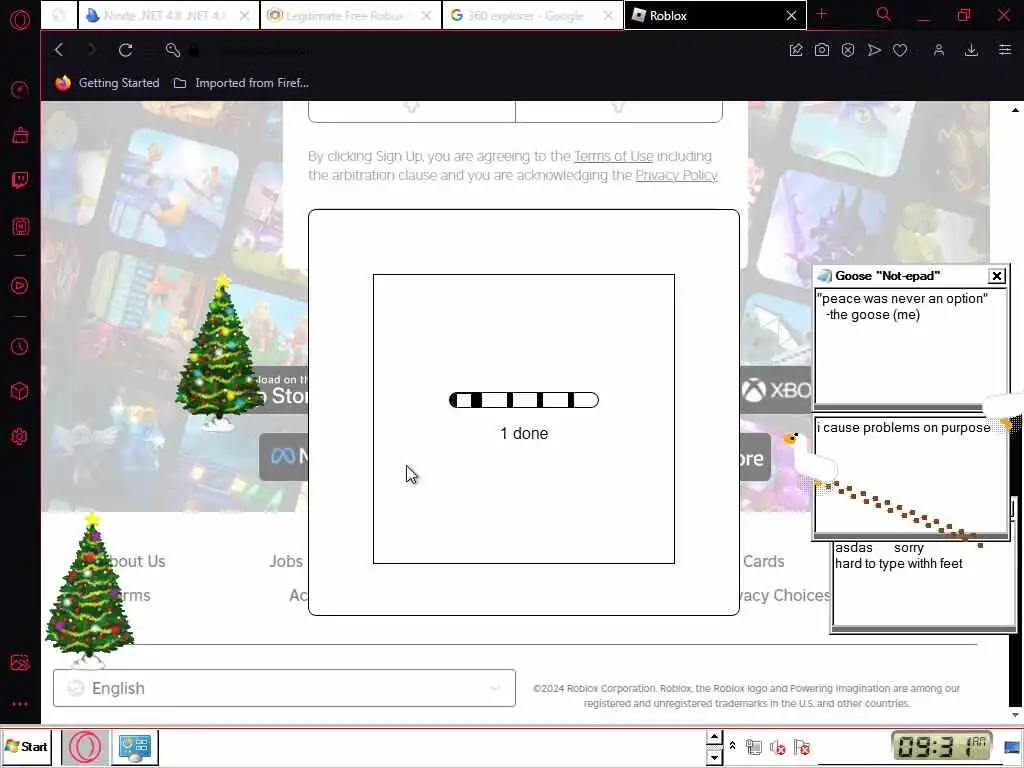Image resolution: width=1024 pixels, height=768 pixels.
Task: Click the Cards footer link
Action: 763,561
